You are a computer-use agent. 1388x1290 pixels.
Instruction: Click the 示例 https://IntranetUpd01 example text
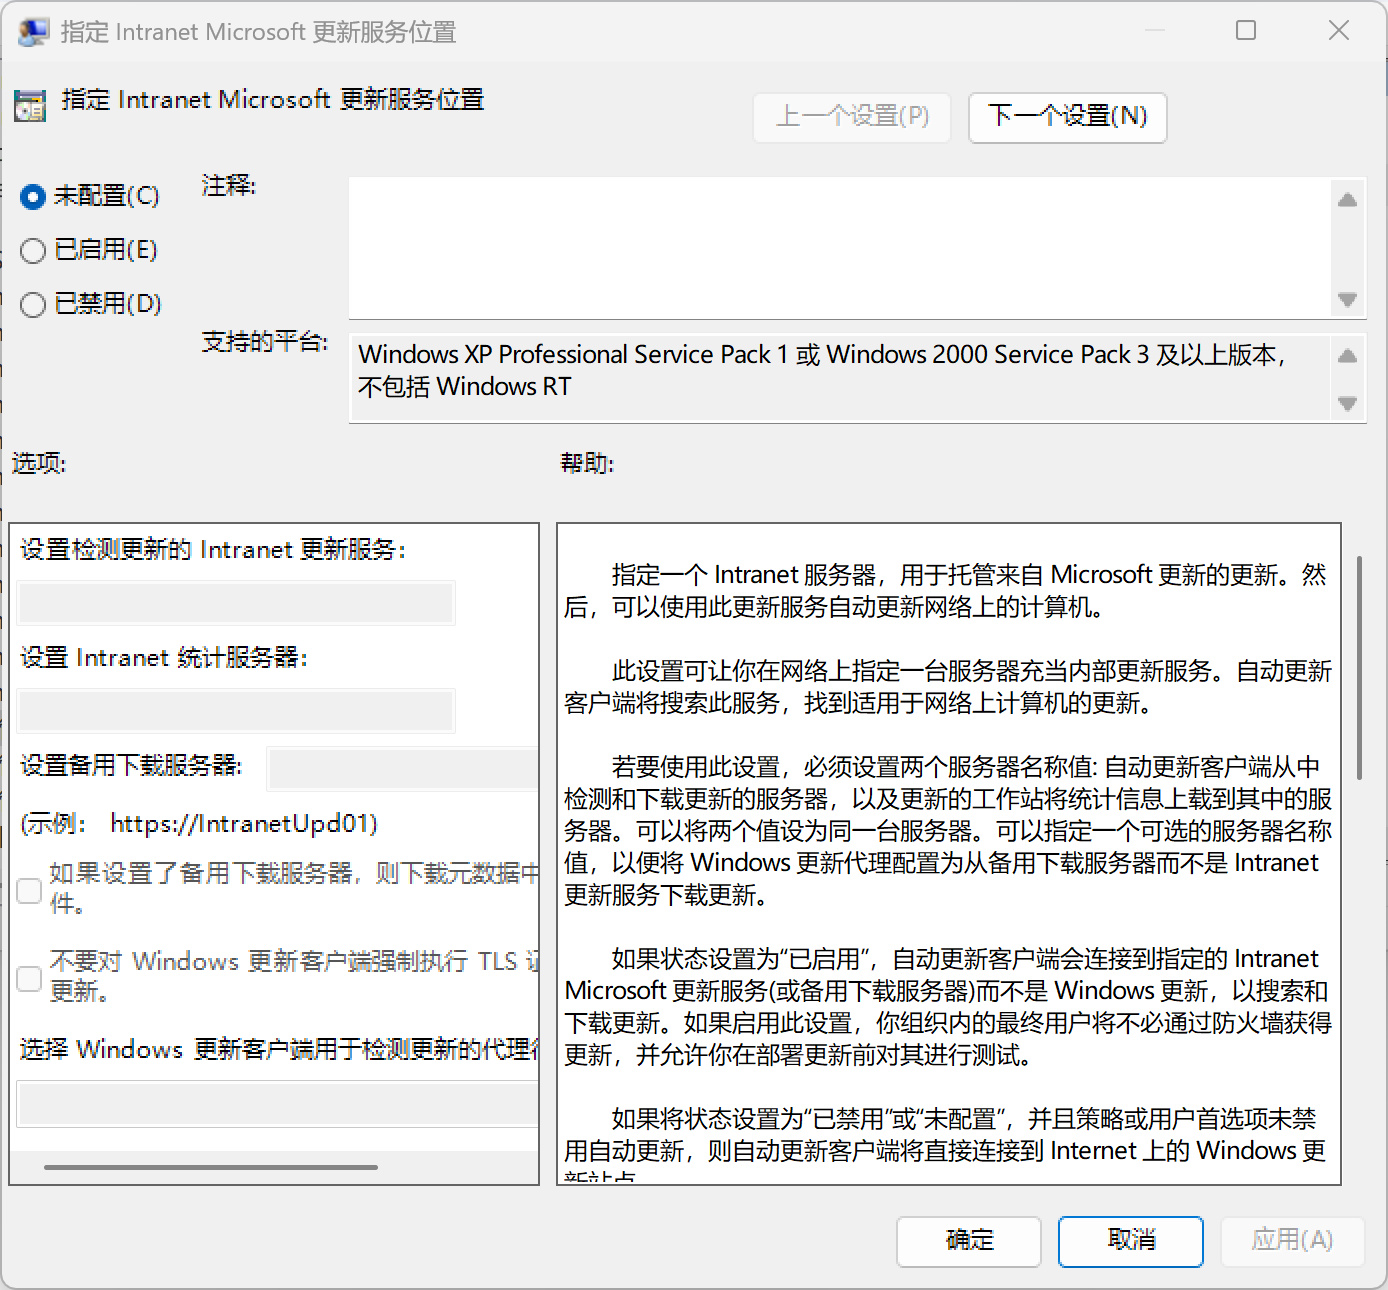coord(199,824)
